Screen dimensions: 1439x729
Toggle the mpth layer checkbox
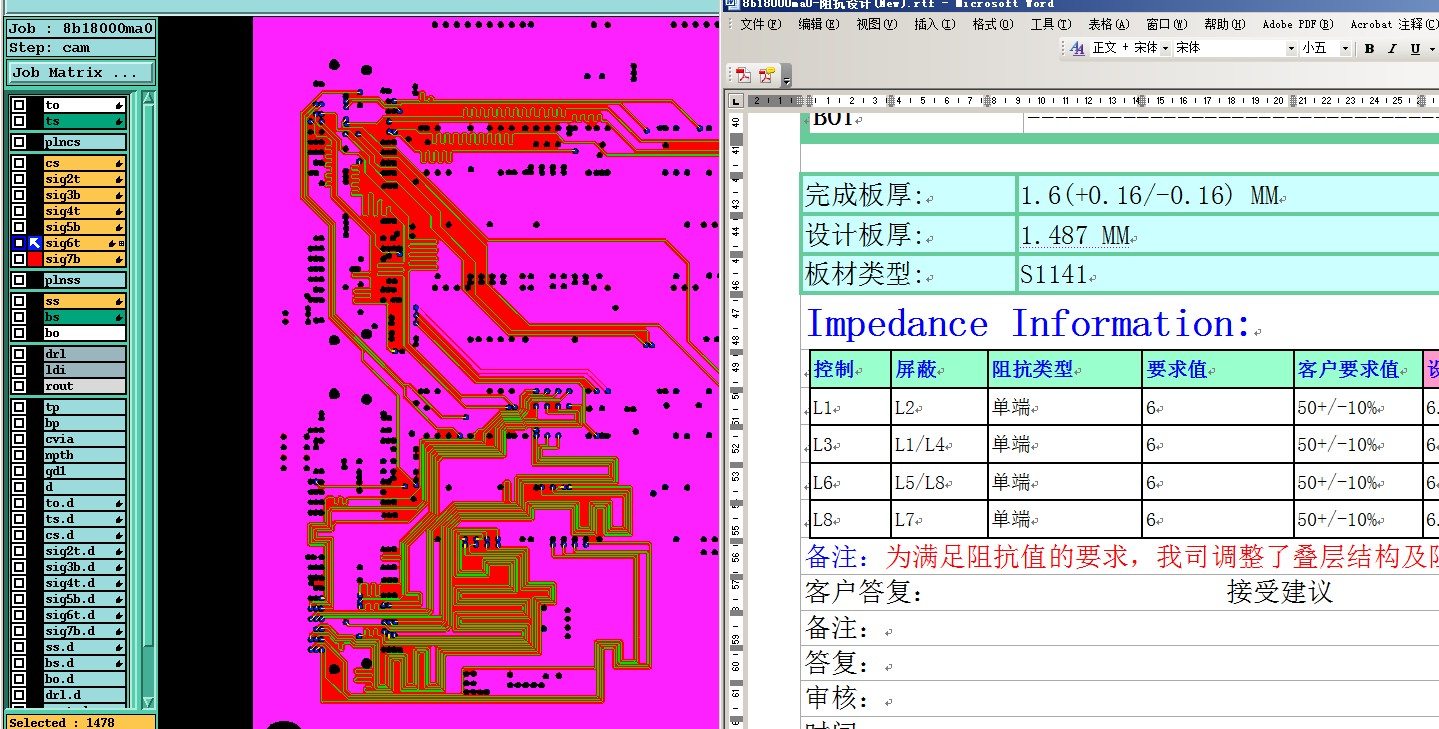[x=19, y=455]
